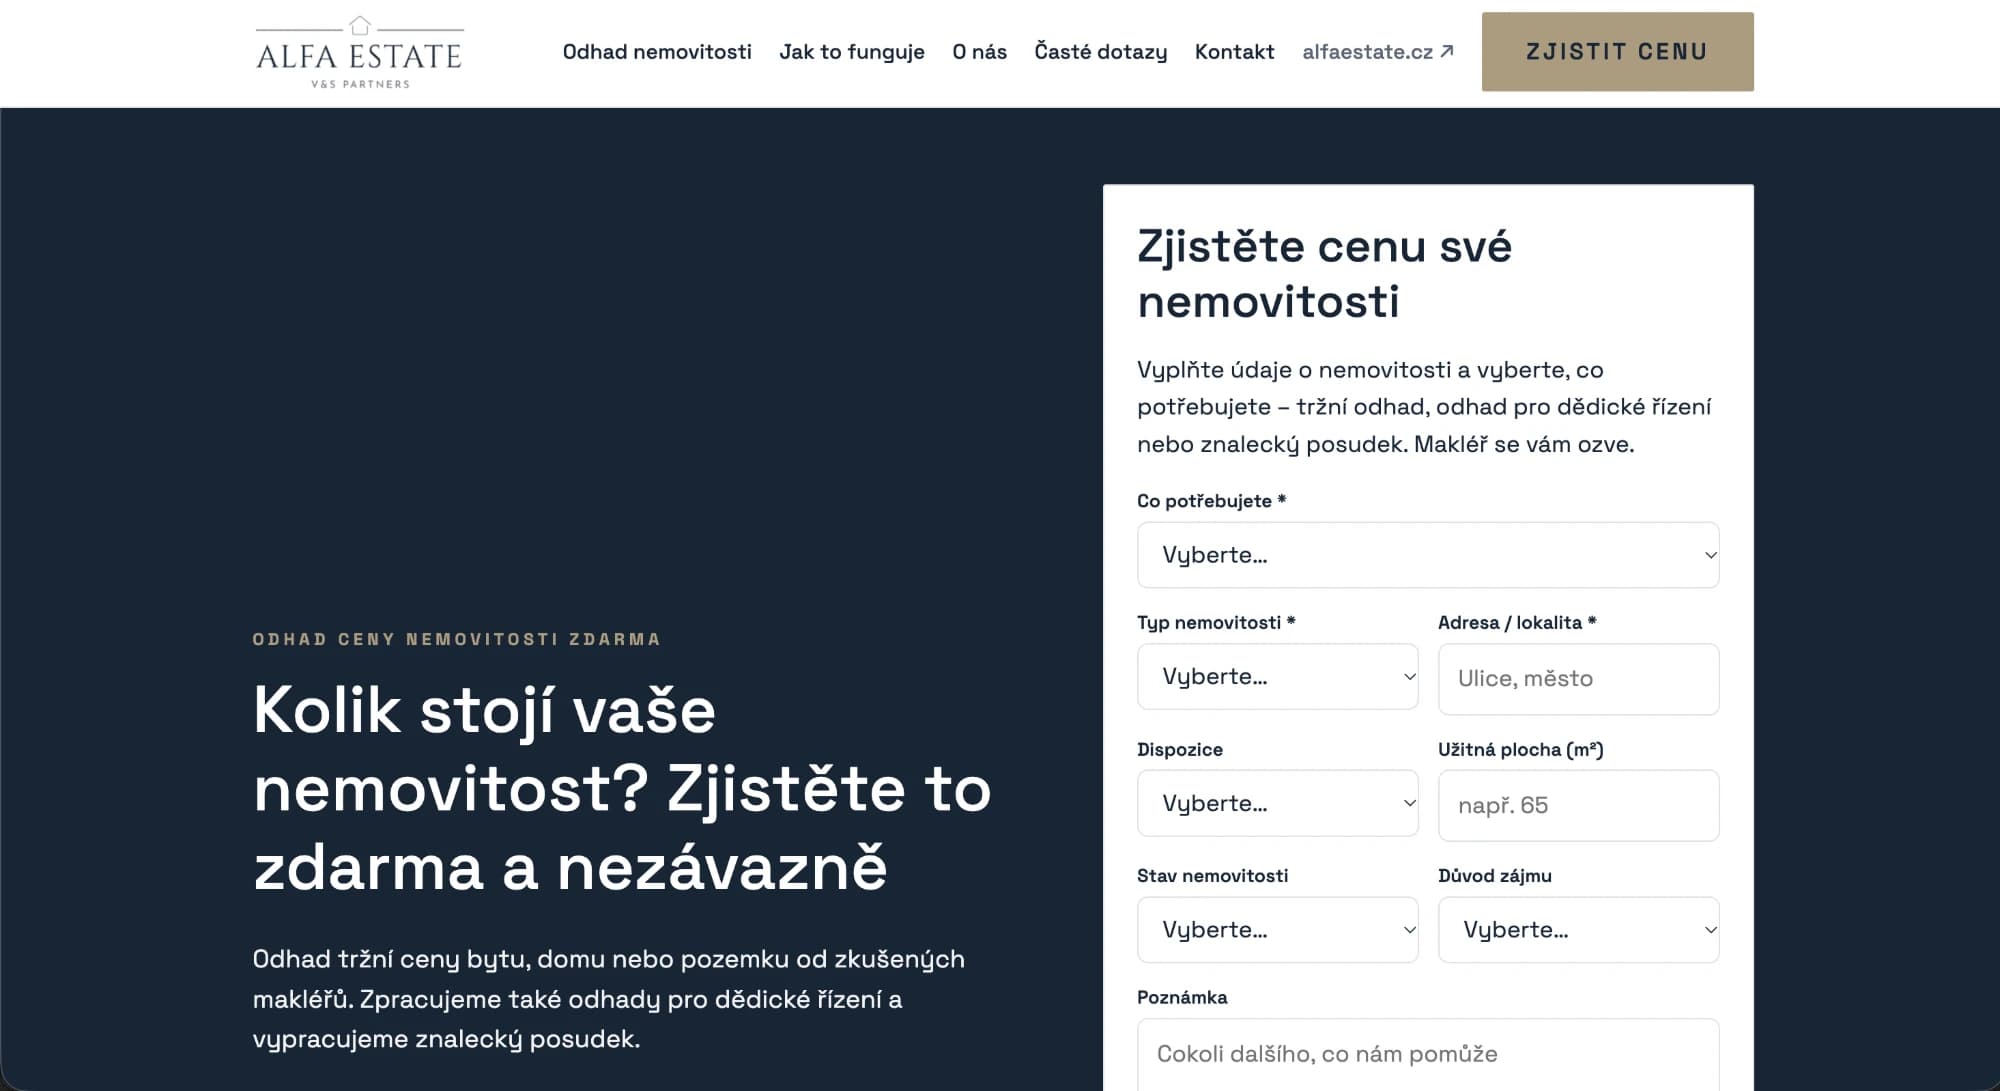This screenshot has height=1091, width=2000.
Task: Open the Odhad nemovitosti menu item
Action: click(657, 52)
